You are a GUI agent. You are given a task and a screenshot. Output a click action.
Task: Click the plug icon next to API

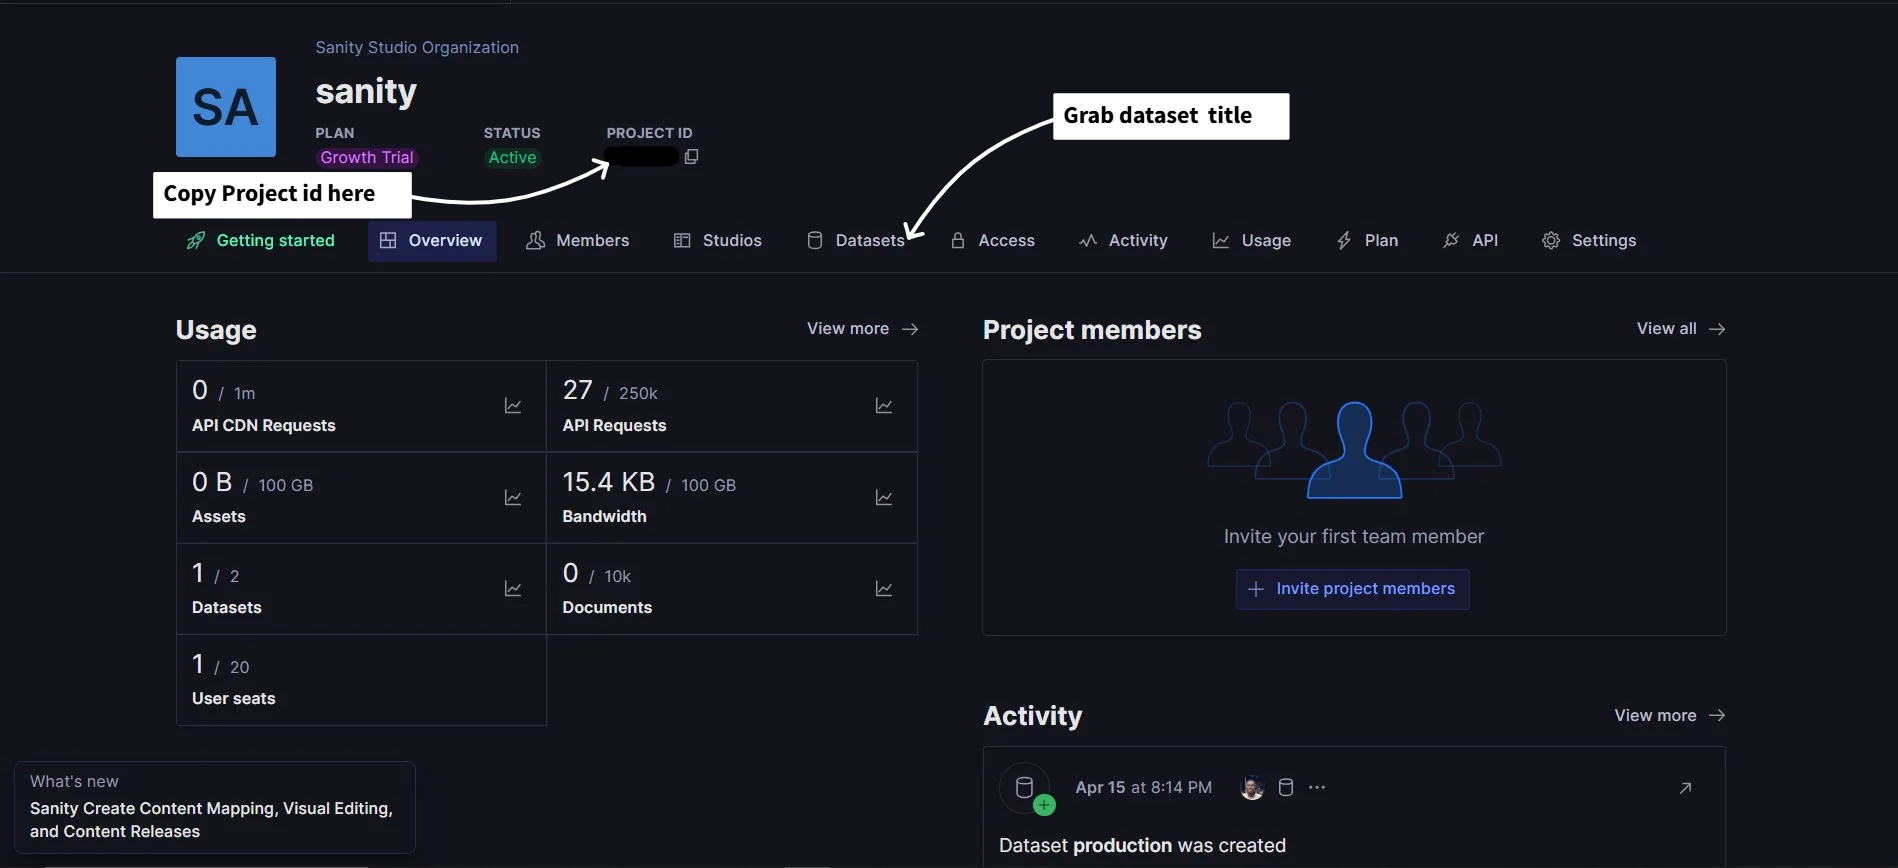point(1451,241)
